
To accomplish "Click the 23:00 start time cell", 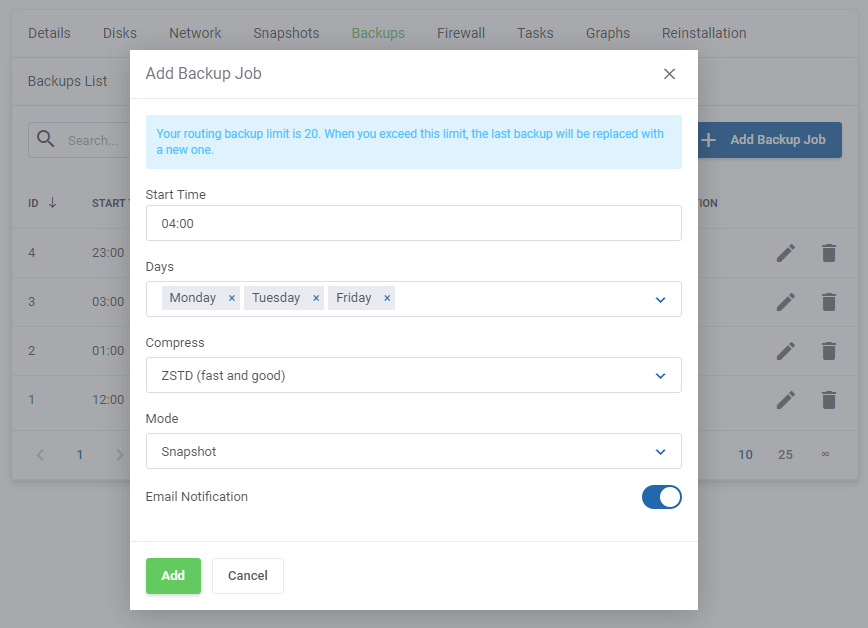I will (108, 253).
